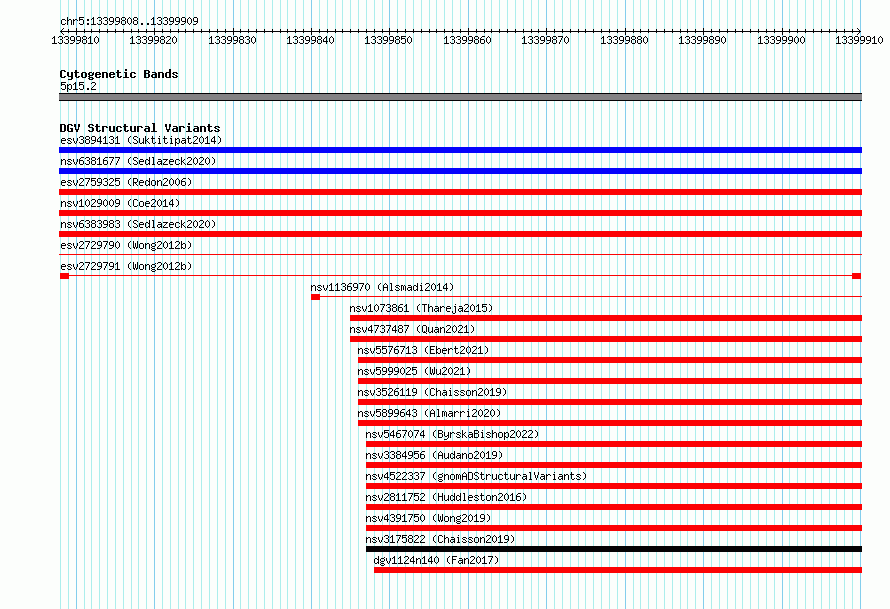Click ruler position 13399840
The image size is (890, 609).
pyautogui.click(x=310, y=40)
